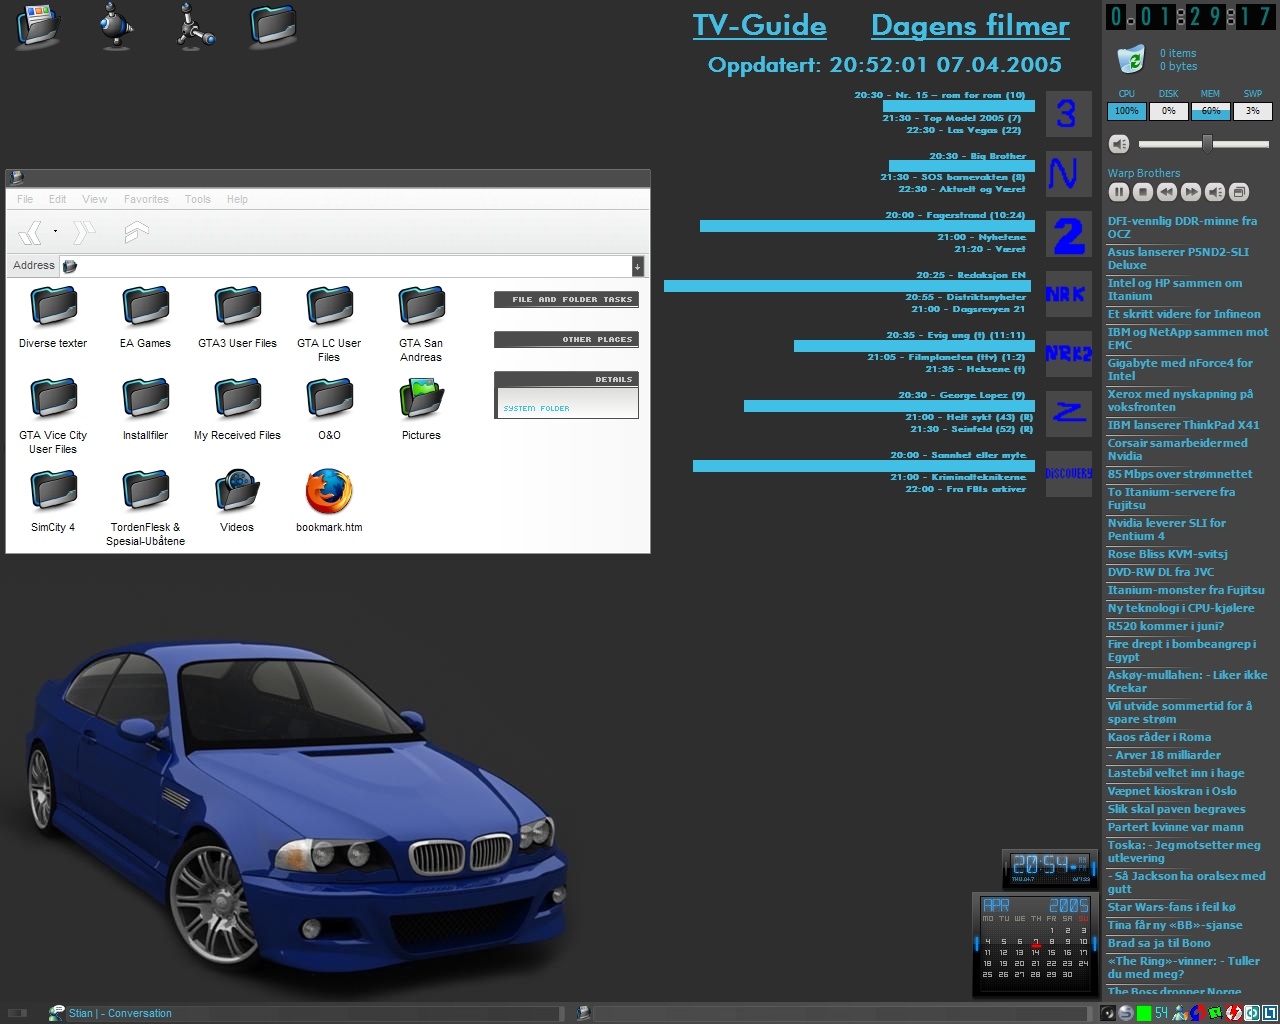The width and height of the screenshot is (1280, 1024).
Task: Select the Discovery channel logo in TV guide
Action: pos(1068,473)
